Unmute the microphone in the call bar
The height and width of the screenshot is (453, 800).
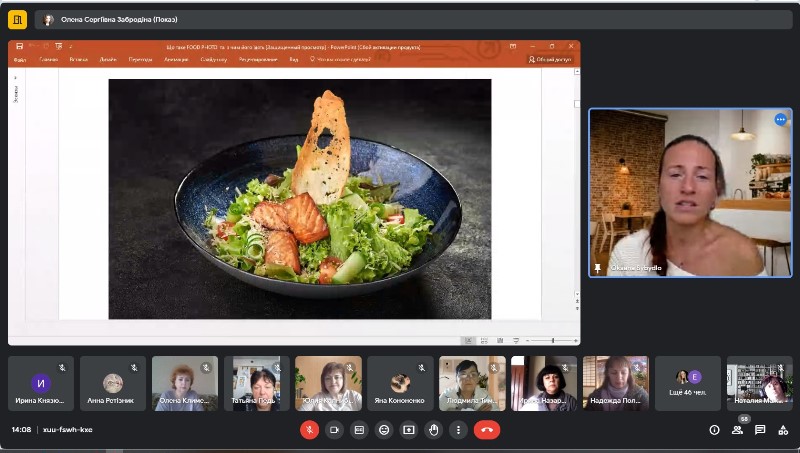(309, 430)
